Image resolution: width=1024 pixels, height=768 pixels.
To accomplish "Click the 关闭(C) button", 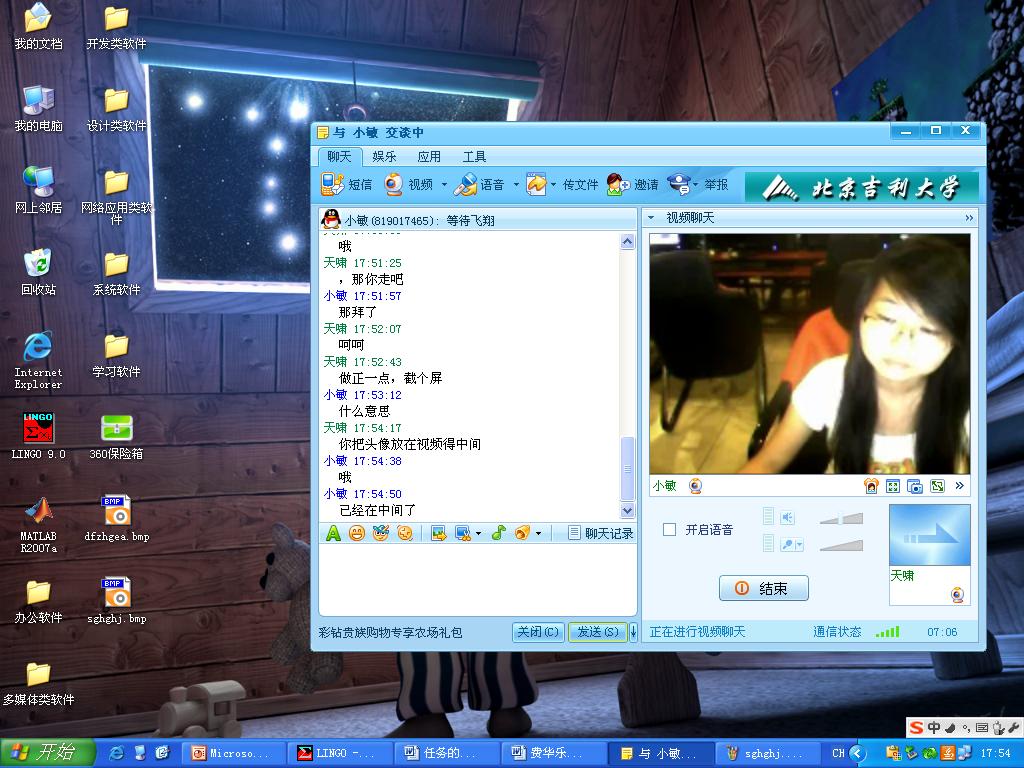I will (x=538, y=632).
